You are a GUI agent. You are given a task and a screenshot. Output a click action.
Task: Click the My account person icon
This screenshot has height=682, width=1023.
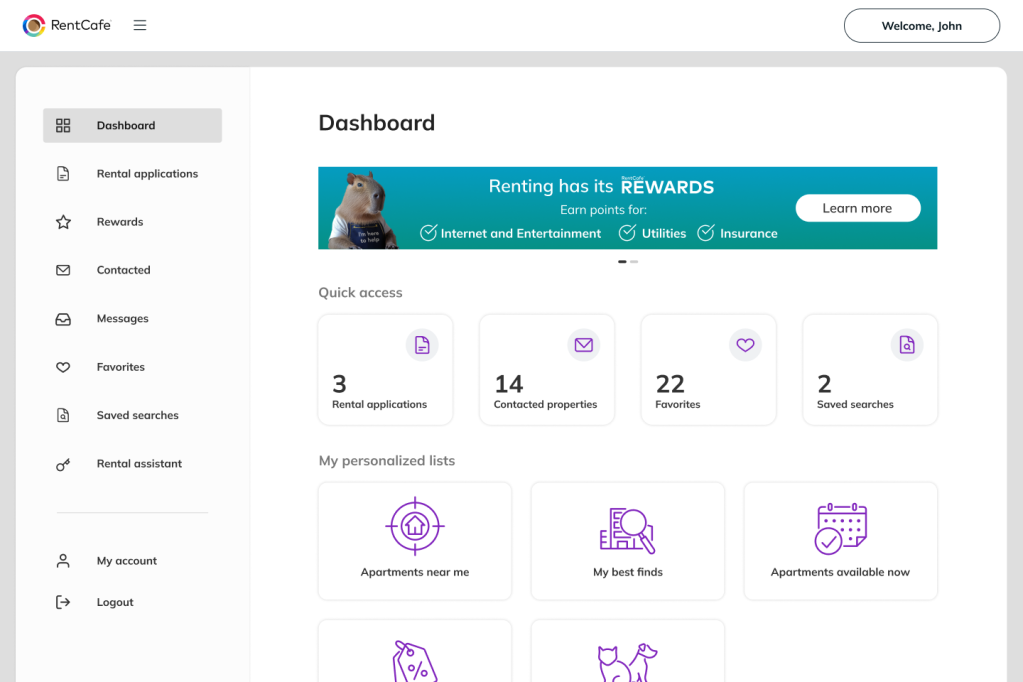tap(63, 561)
